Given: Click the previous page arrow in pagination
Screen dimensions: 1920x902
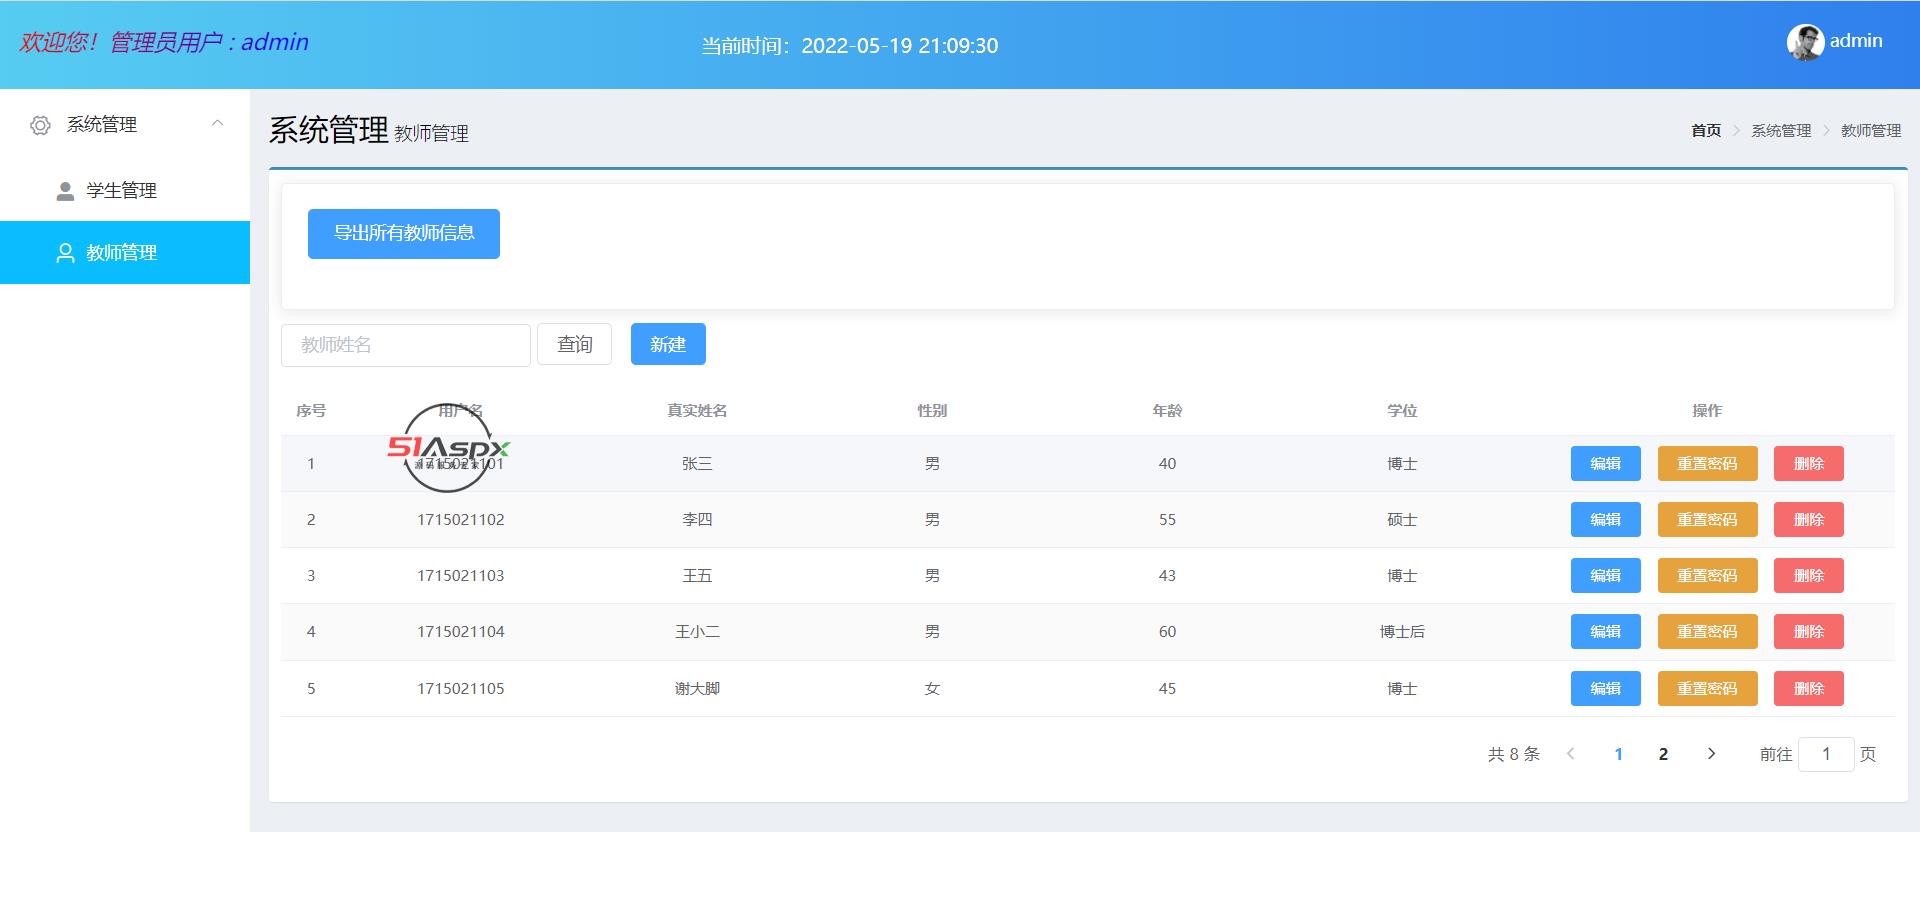Looking at the screenshot, I should pos(1571,754).
